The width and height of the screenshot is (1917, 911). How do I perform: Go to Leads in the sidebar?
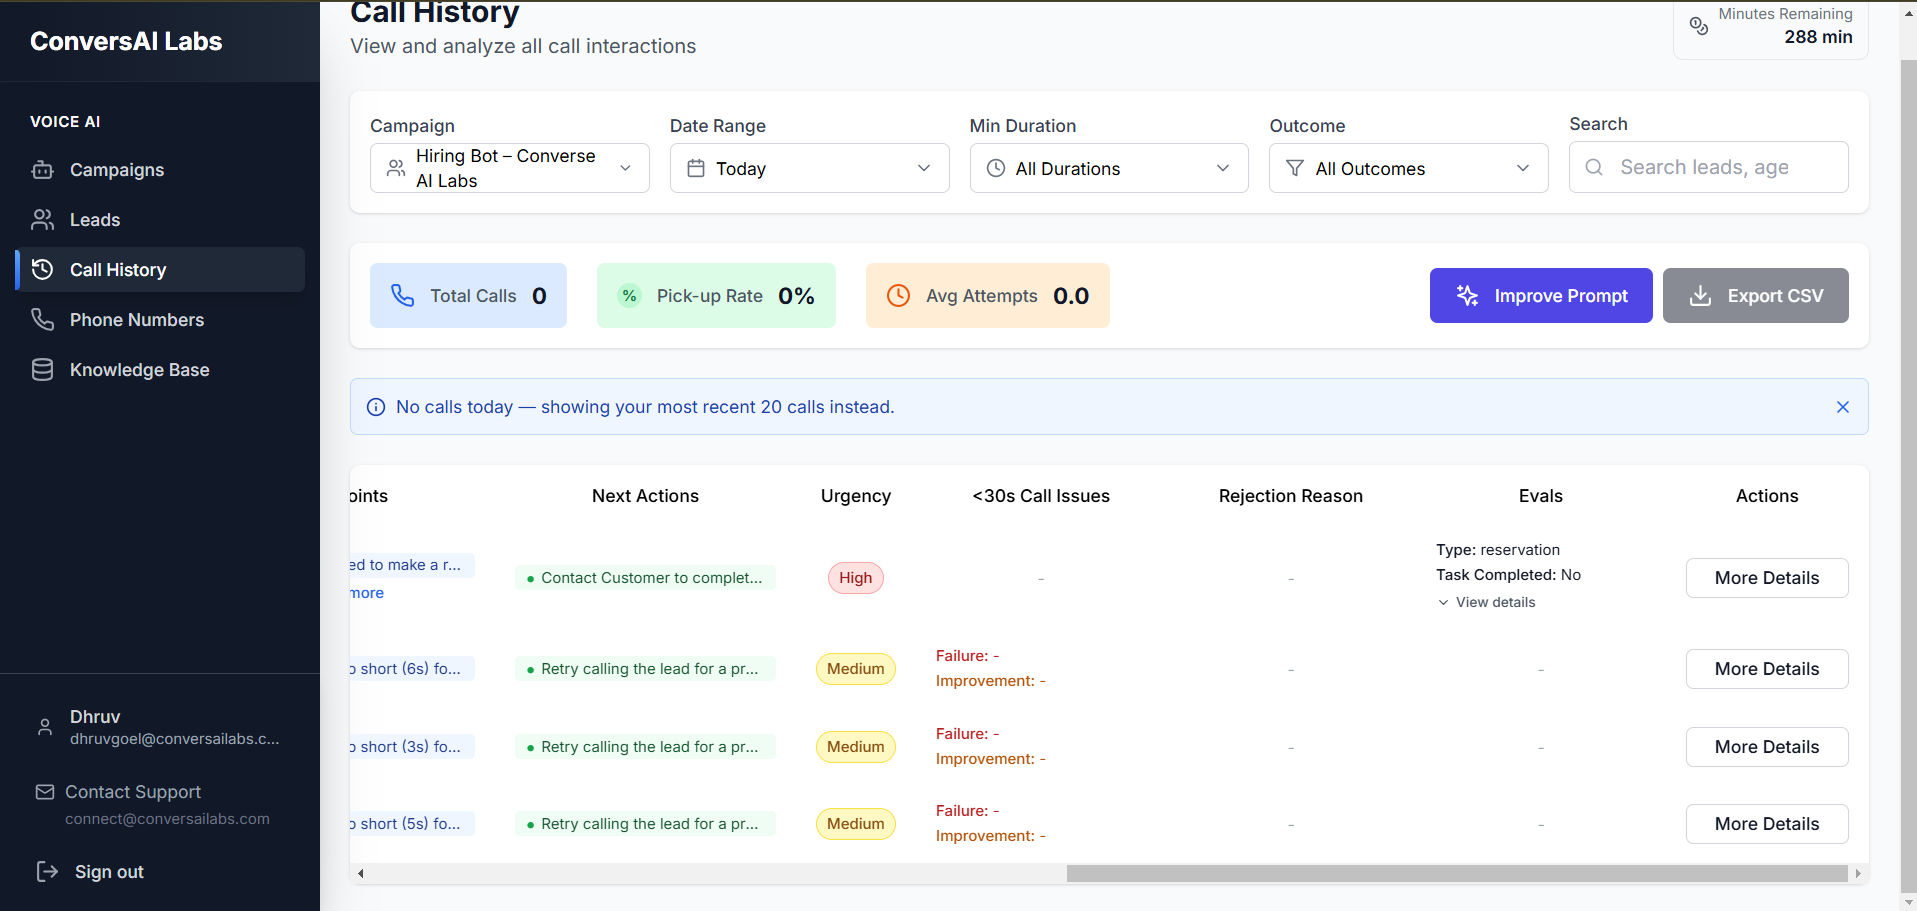[160, 220]
